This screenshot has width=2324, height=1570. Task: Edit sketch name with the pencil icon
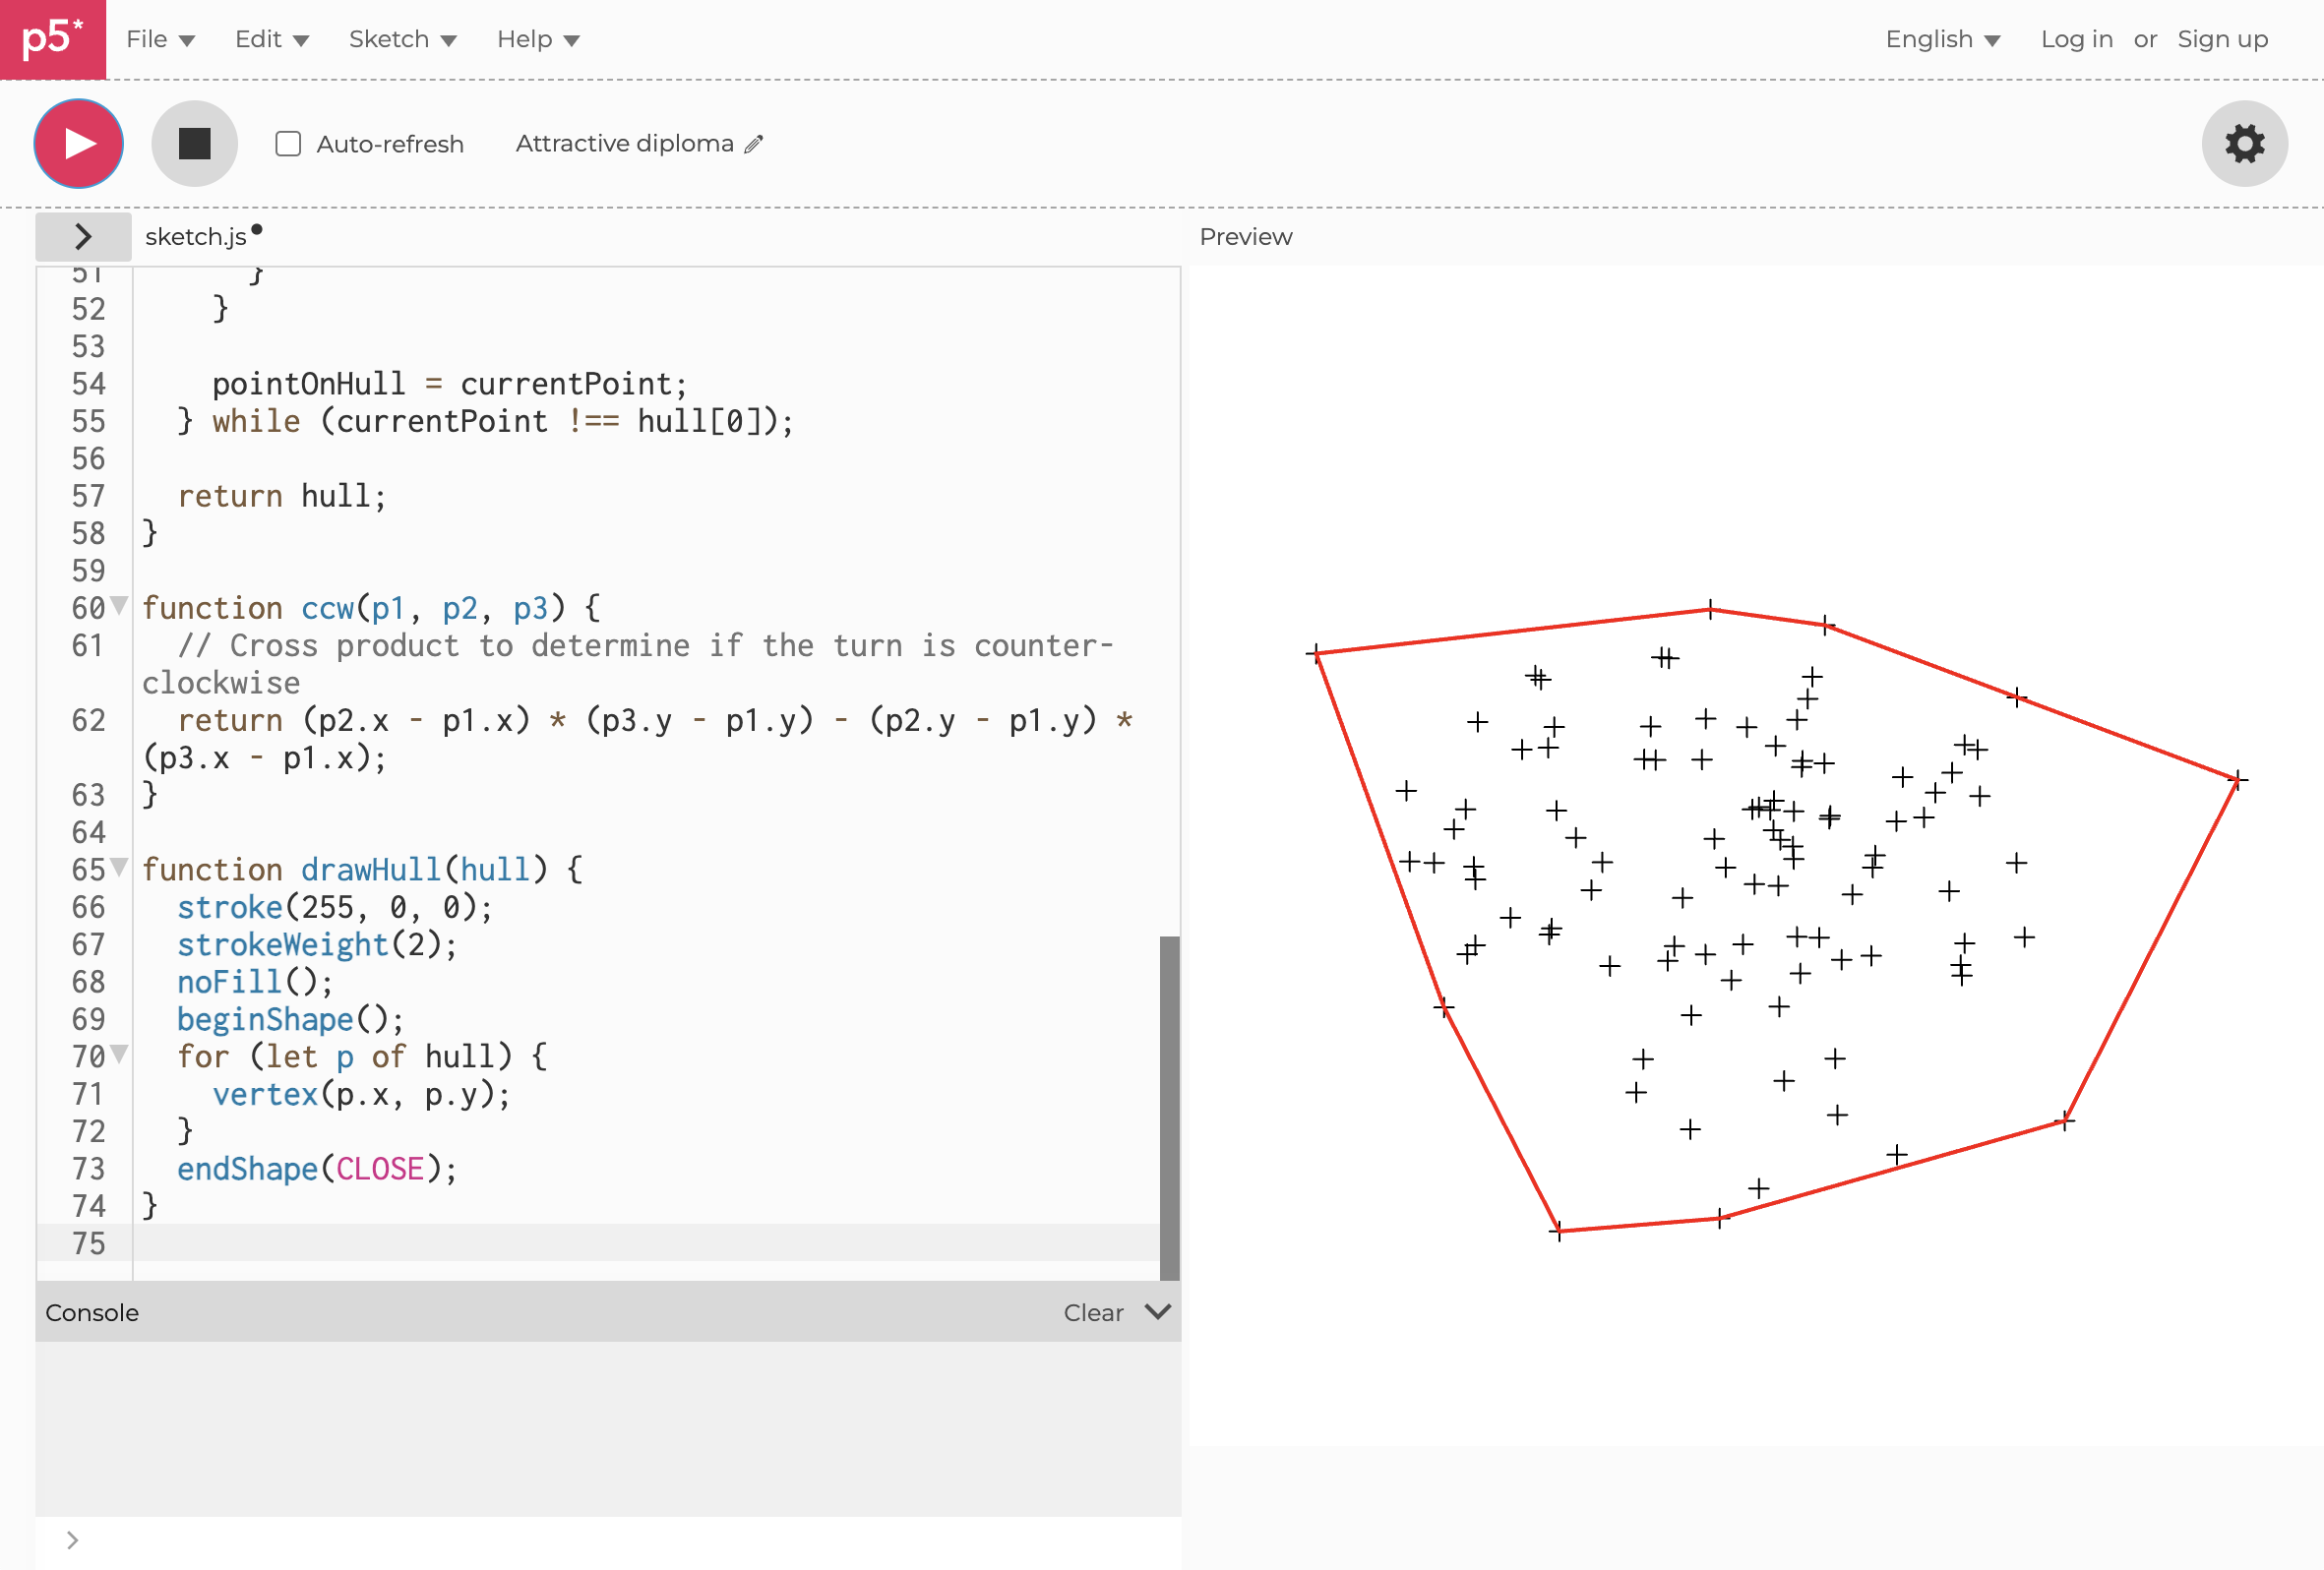(755, 144)
